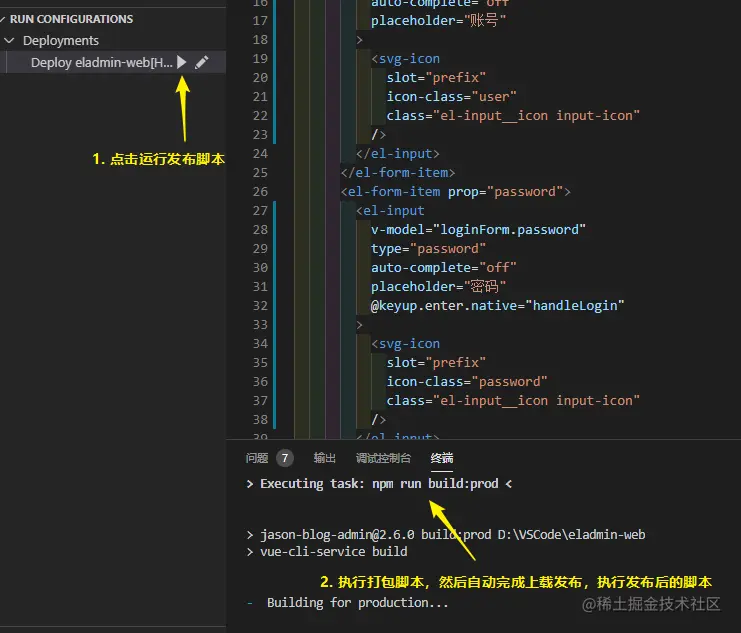
Task: Collapse the Deployments tree group
Action: pyautogui.click(x=9, y=41)
